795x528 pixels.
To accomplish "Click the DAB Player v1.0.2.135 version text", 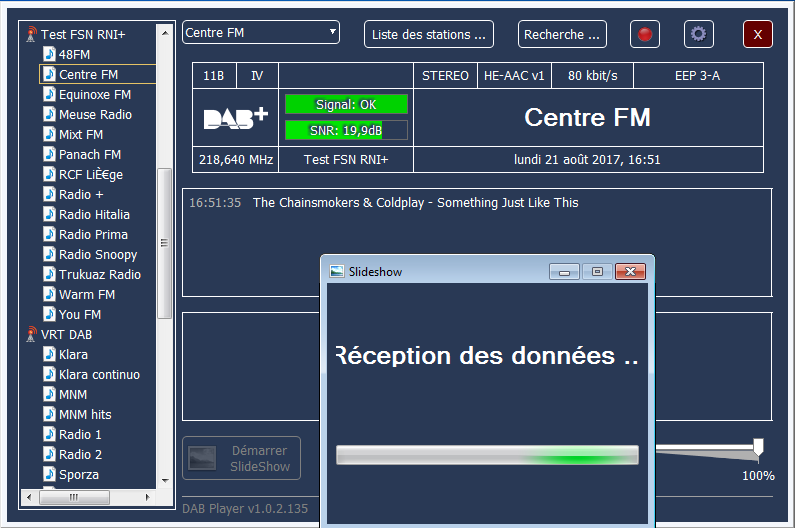I will [245, 509].
